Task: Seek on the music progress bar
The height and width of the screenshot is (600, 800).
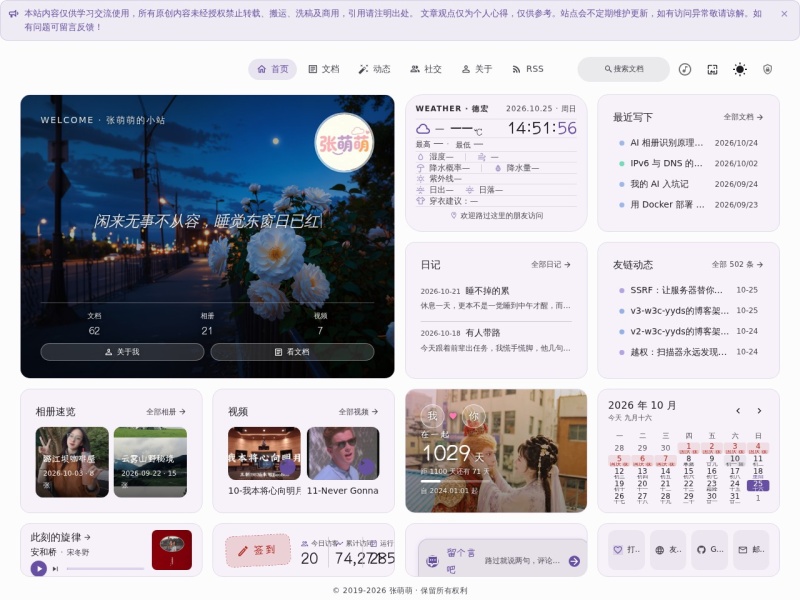Action: 105,568
